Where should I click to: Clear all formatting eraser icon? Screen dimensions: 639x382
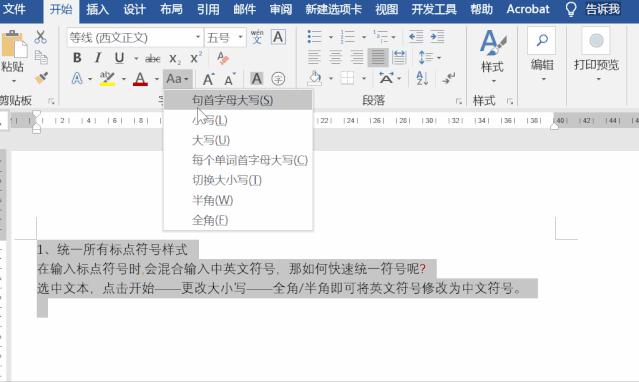click(223, 58)
